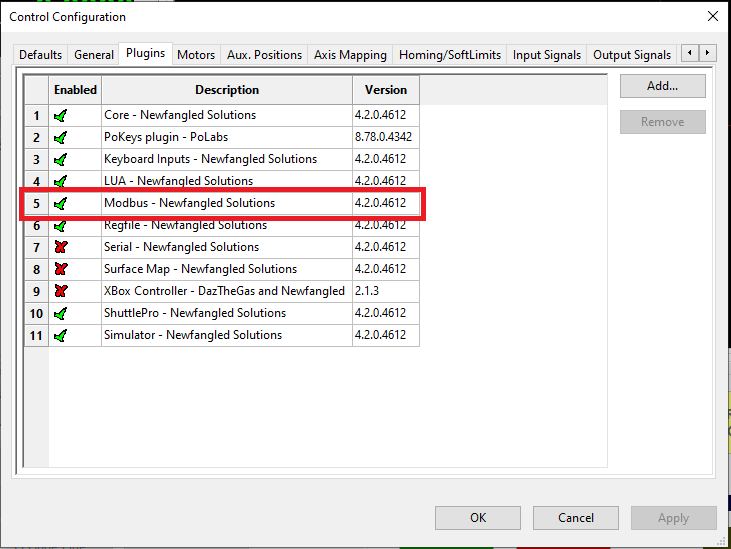The width and height of the screenshot is (731, 549).
Task: Click XBox Controller version 2.1.3 cell
Action: 386,291
